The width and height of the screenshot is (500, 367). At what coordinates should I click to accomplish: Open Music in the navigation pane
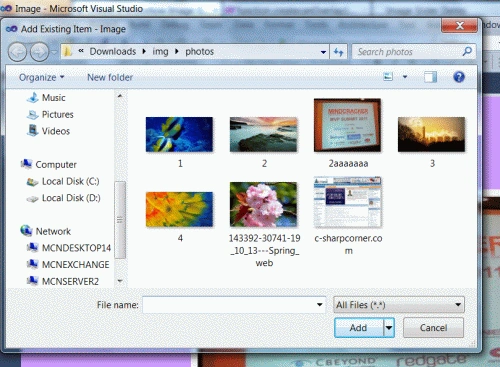click(x=54, y=98)
